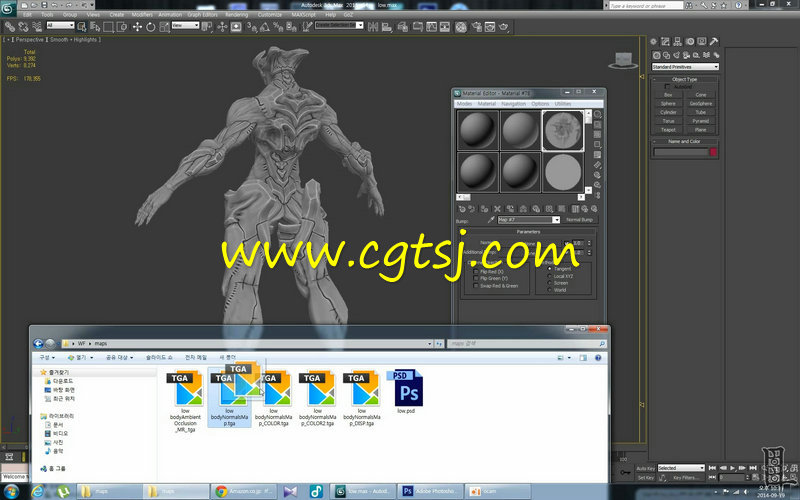This screenshot has width=800, height=500.
Task: Open Render Setup from main toolbar
Action: (476, 27)
